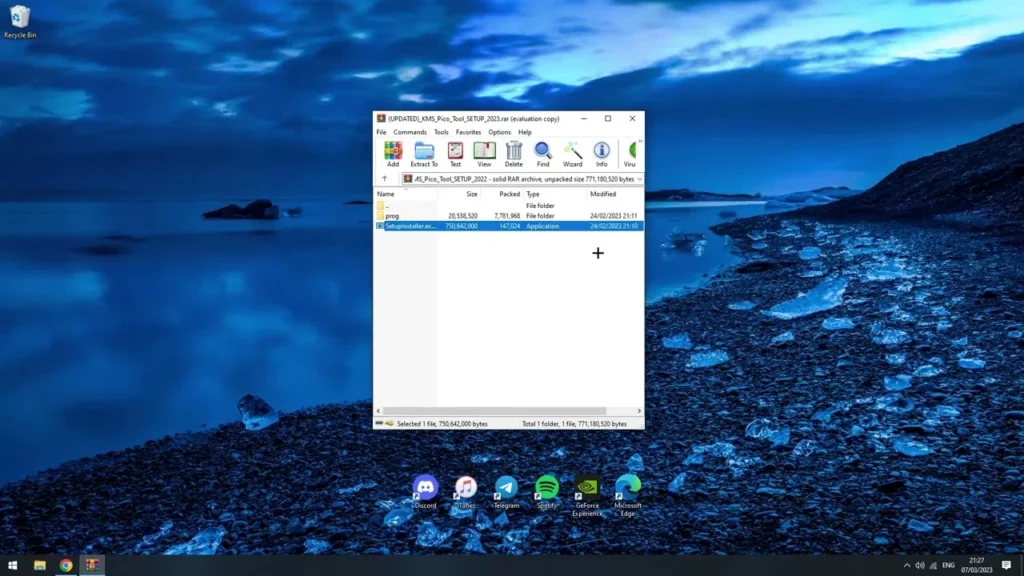Launch the Wizard tool
Screen dimensions: 1024x576
[x=572, y=154]
